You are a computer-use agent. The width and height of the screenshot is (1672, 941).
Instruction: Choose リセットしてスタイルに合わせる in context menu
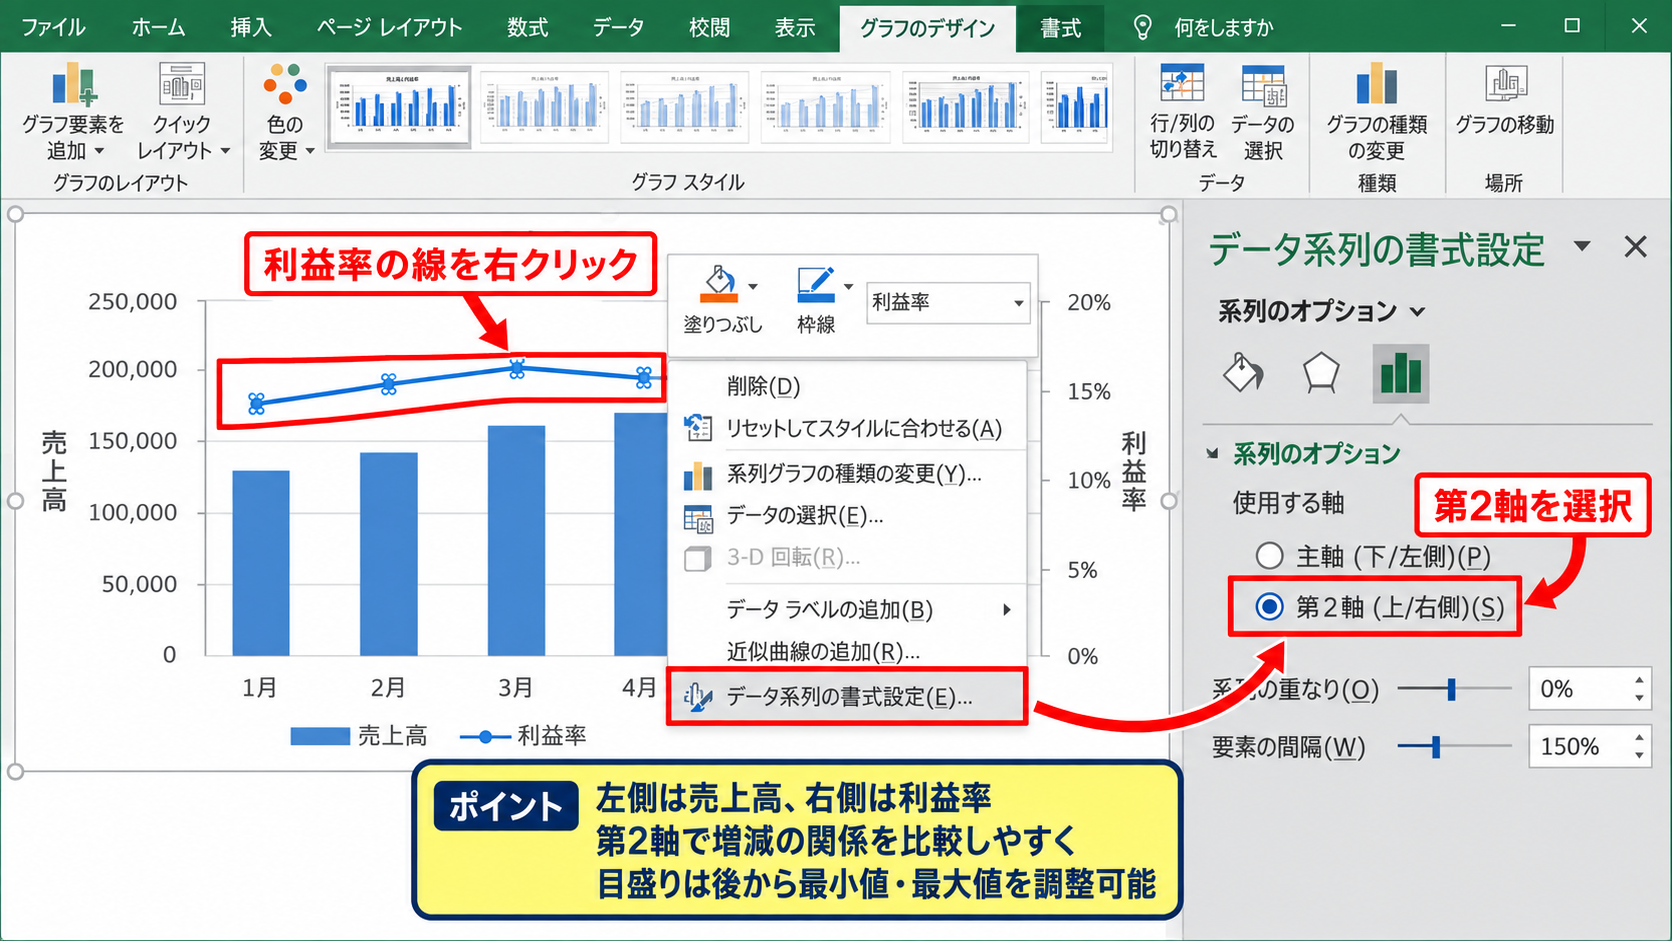pos(848,428)
